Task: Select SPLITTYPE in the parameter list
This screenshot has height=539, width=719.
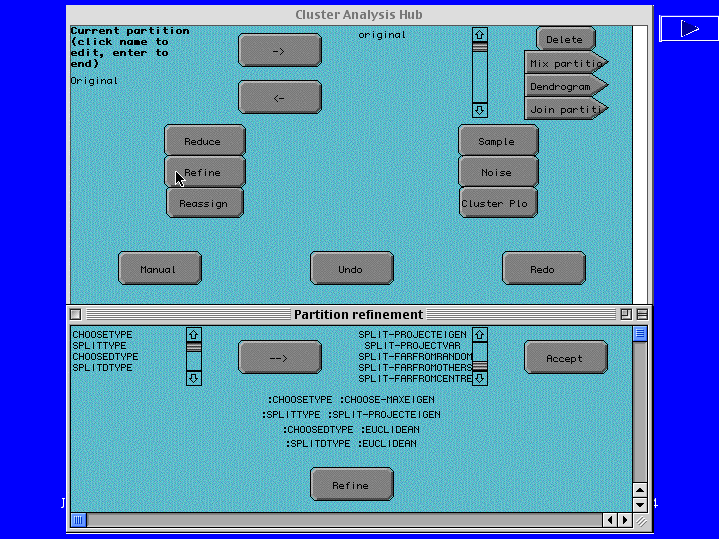Action: coord(99,345)
